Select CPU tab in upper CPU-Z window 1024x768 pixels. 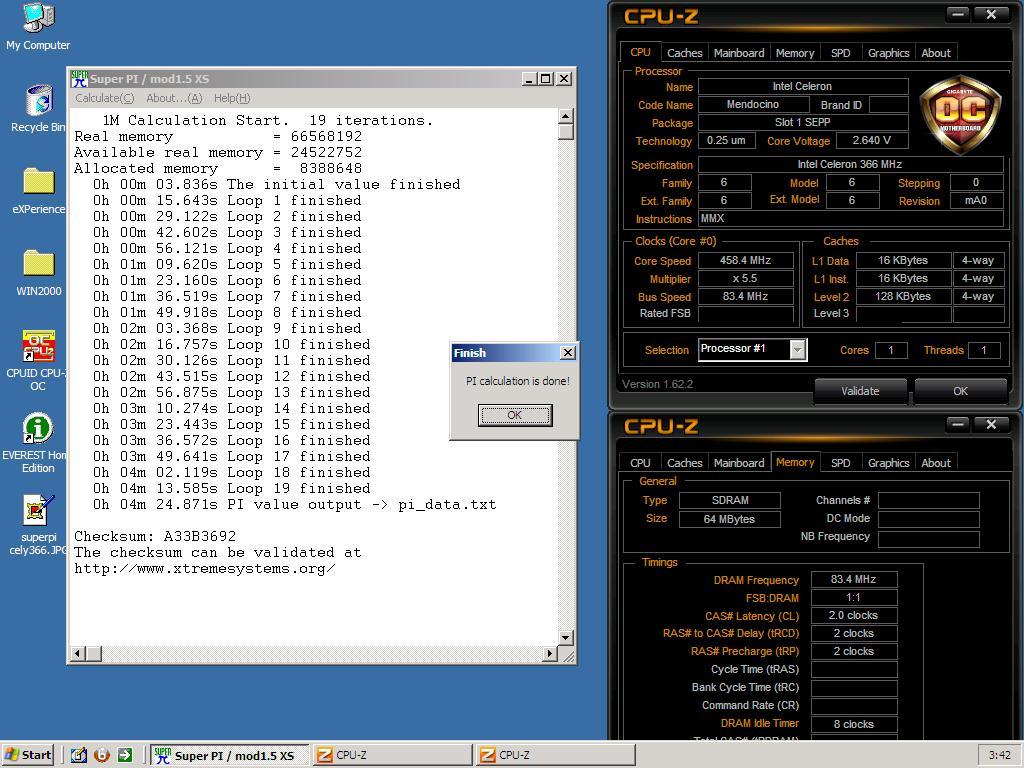640,52
